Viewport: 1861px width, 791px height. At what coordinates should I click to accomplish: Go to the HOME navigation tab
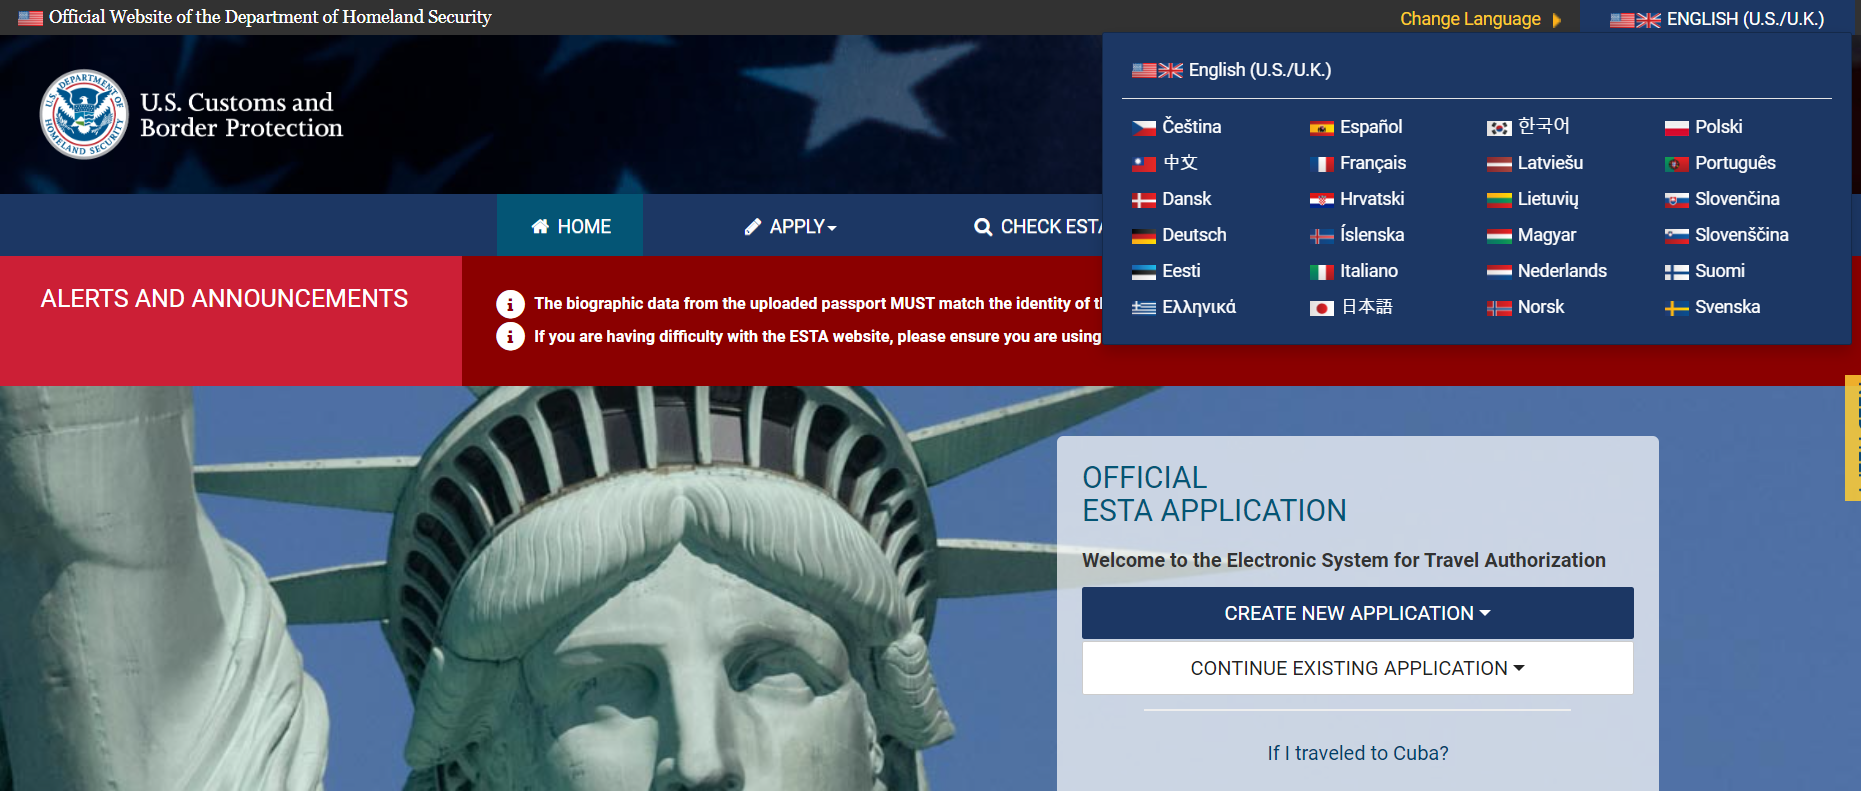point(570,226)
